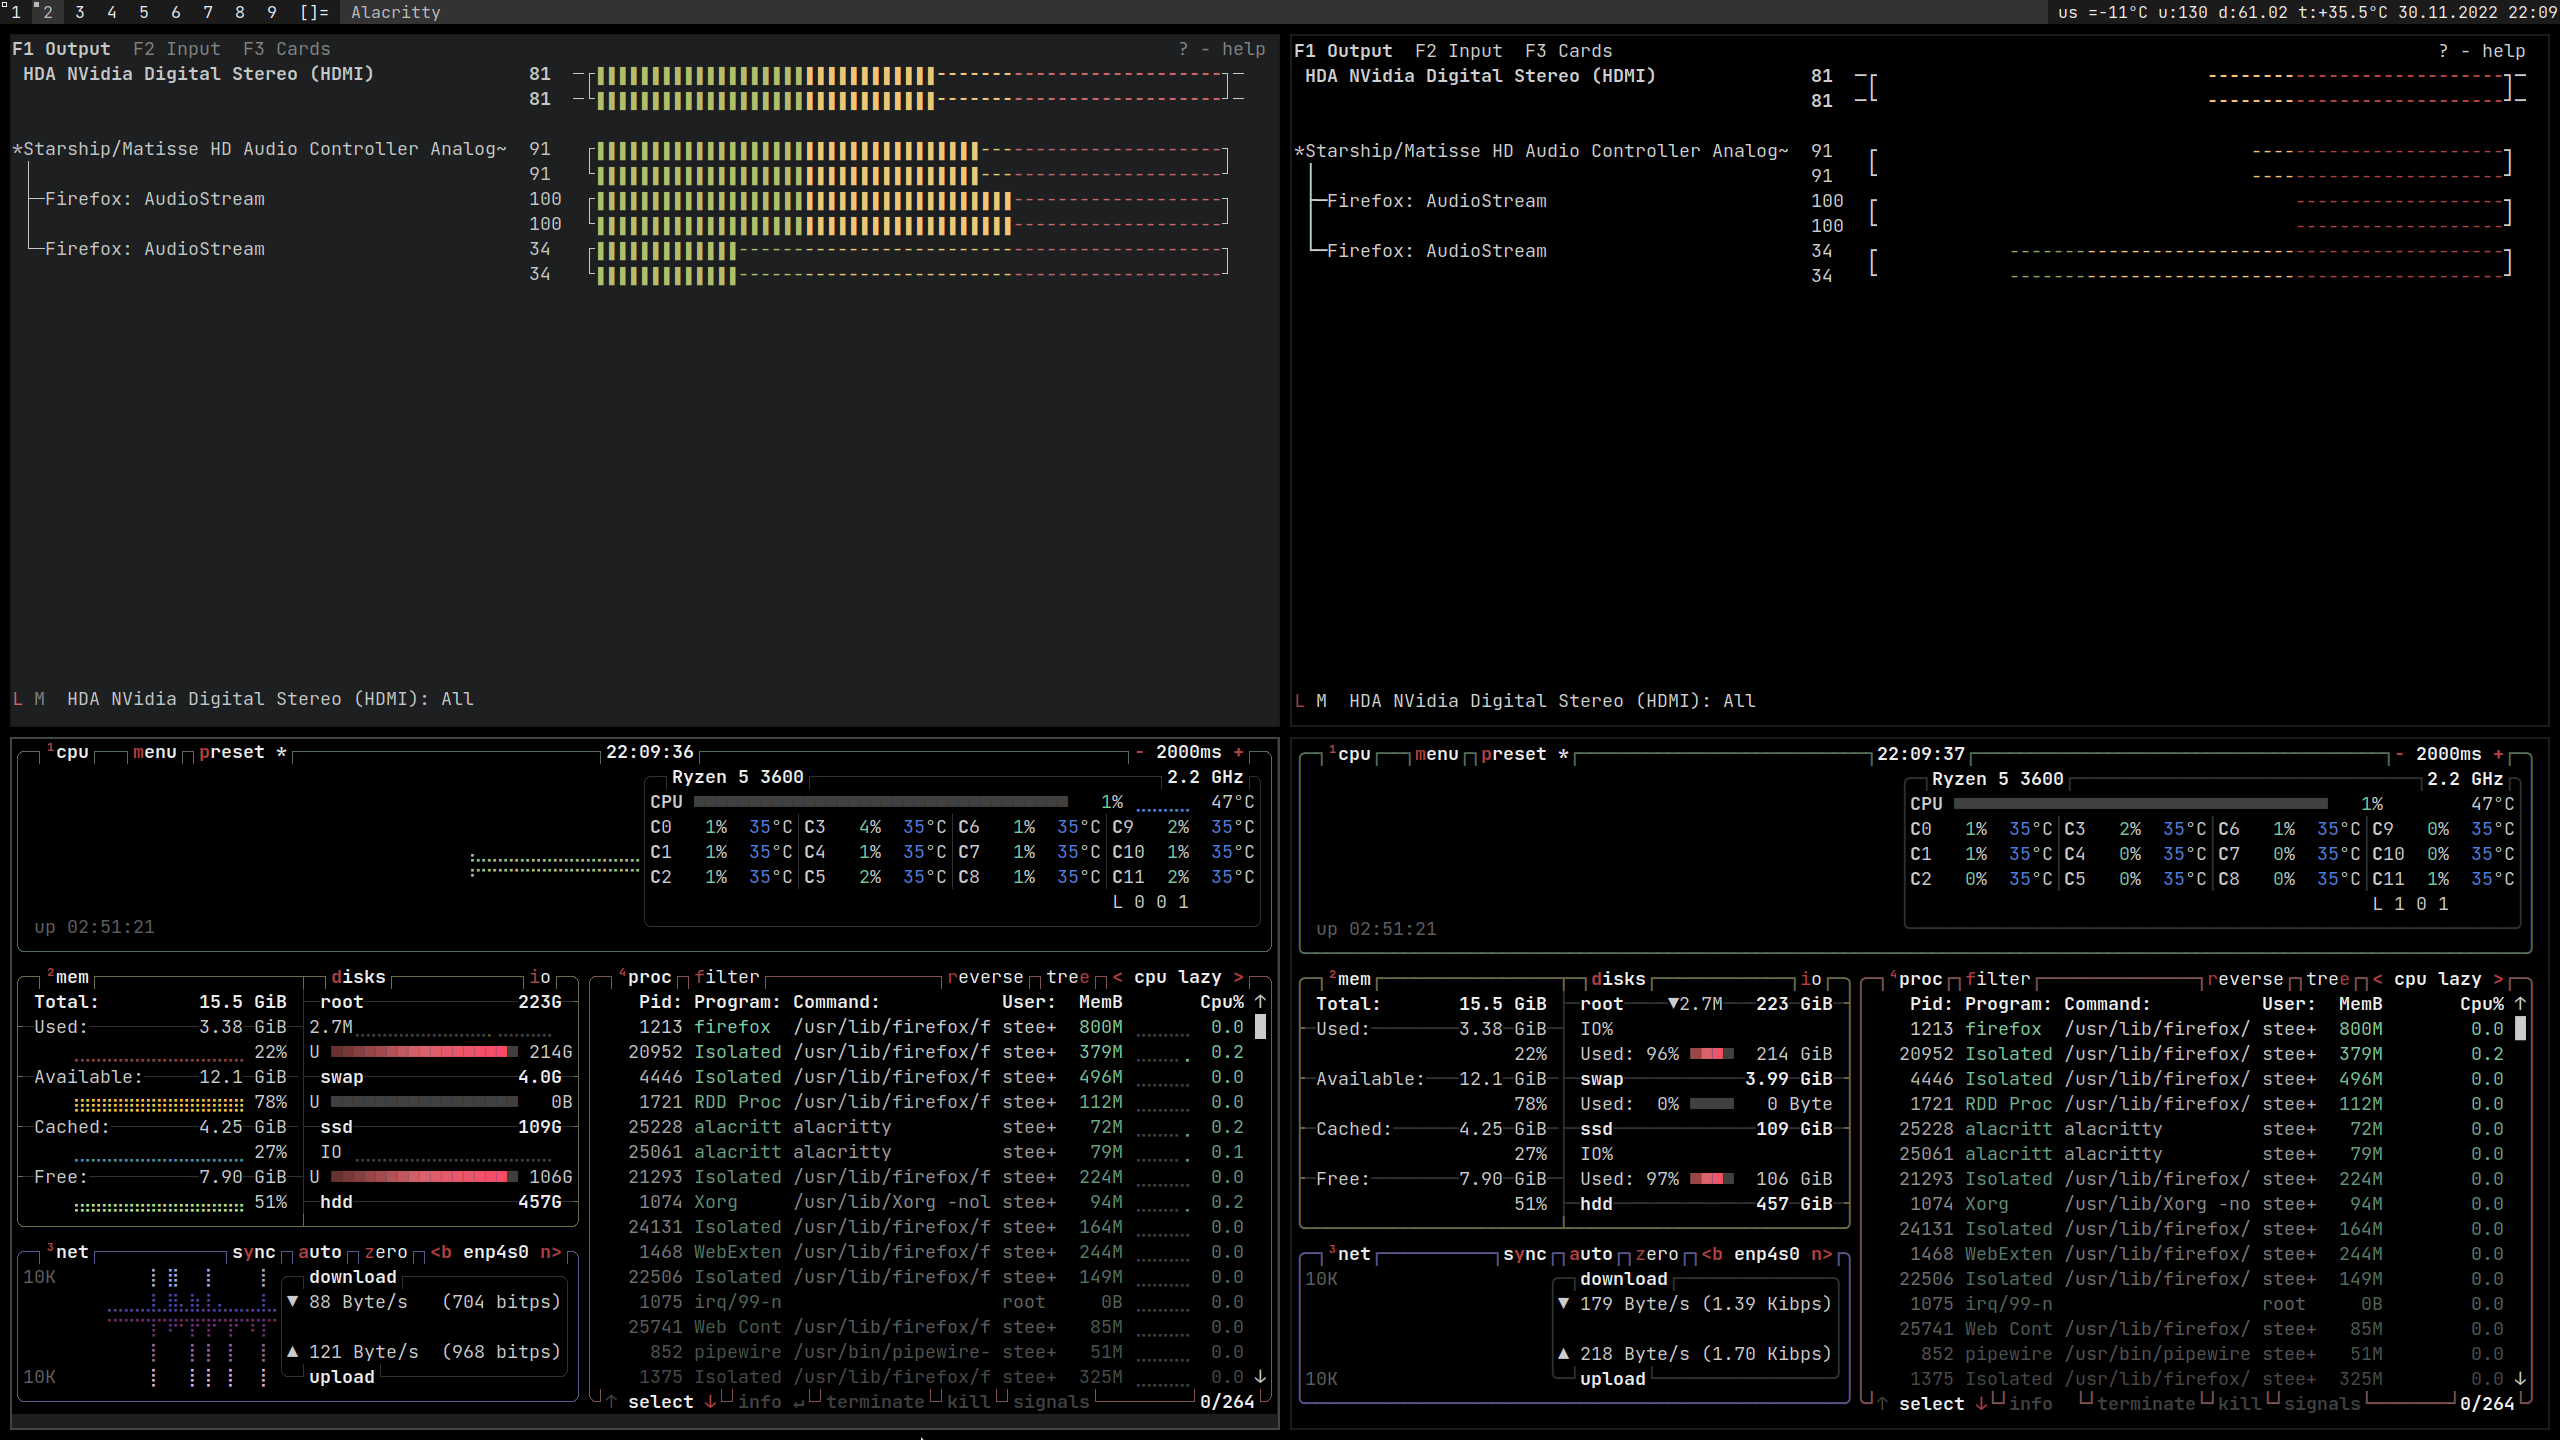The width and height of the screenshot is (2560, 1440).
Task: Click 'io' mode in the left disks panel
Action: [540, 977]
